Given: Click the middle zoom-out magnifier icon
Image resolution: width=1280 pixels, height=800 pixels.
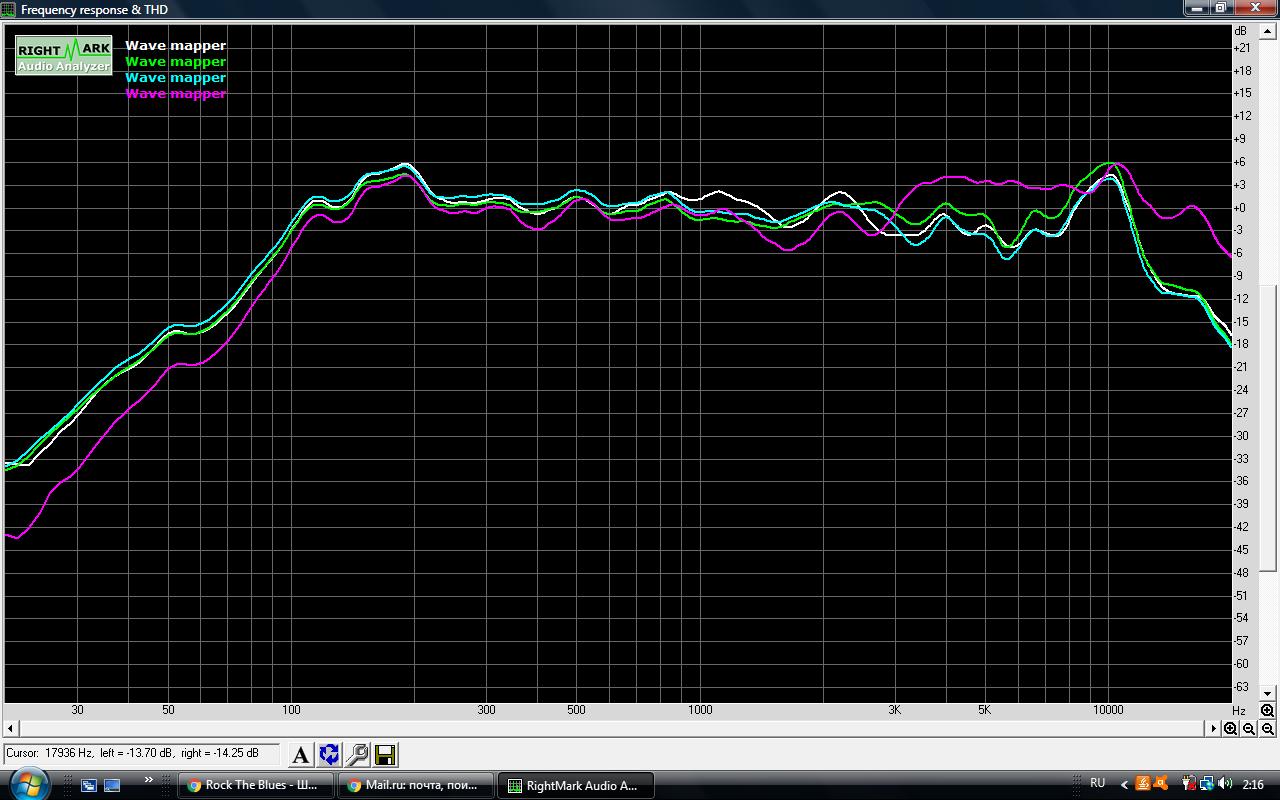Looking at the screenshot, I should click(1249, 729).
